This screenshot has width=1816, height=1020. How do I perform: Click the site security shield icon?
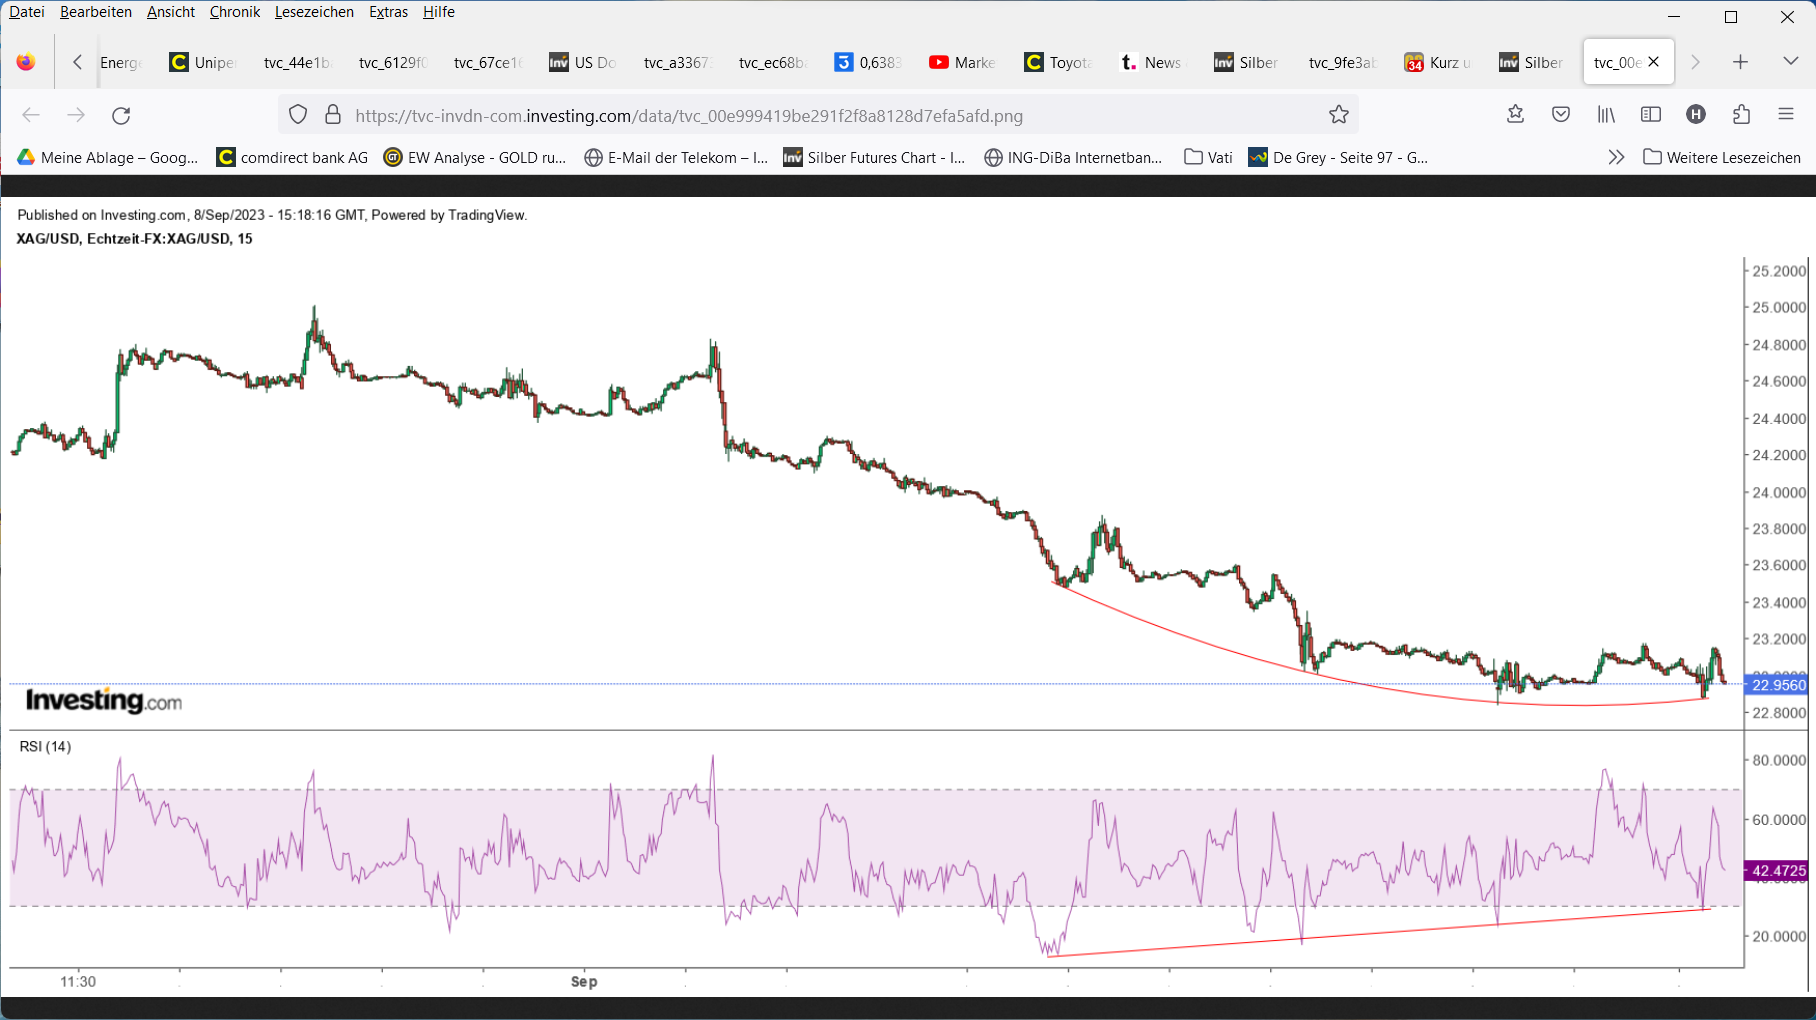point(298,115)
